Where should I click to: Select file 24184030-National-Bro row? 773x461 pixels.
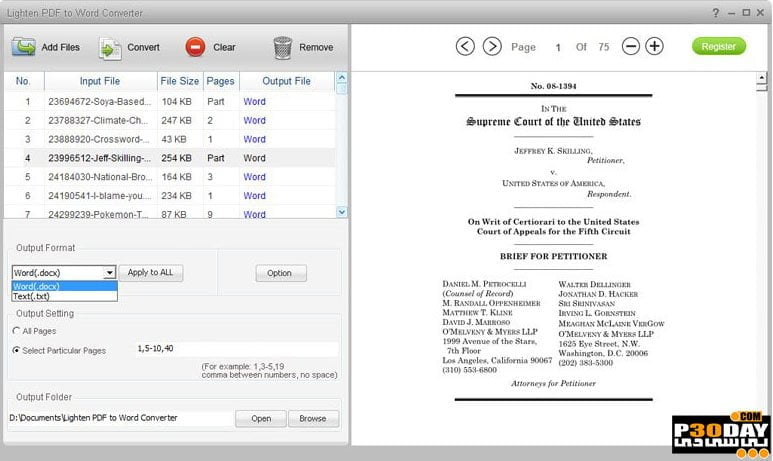(x=170, y=177)
